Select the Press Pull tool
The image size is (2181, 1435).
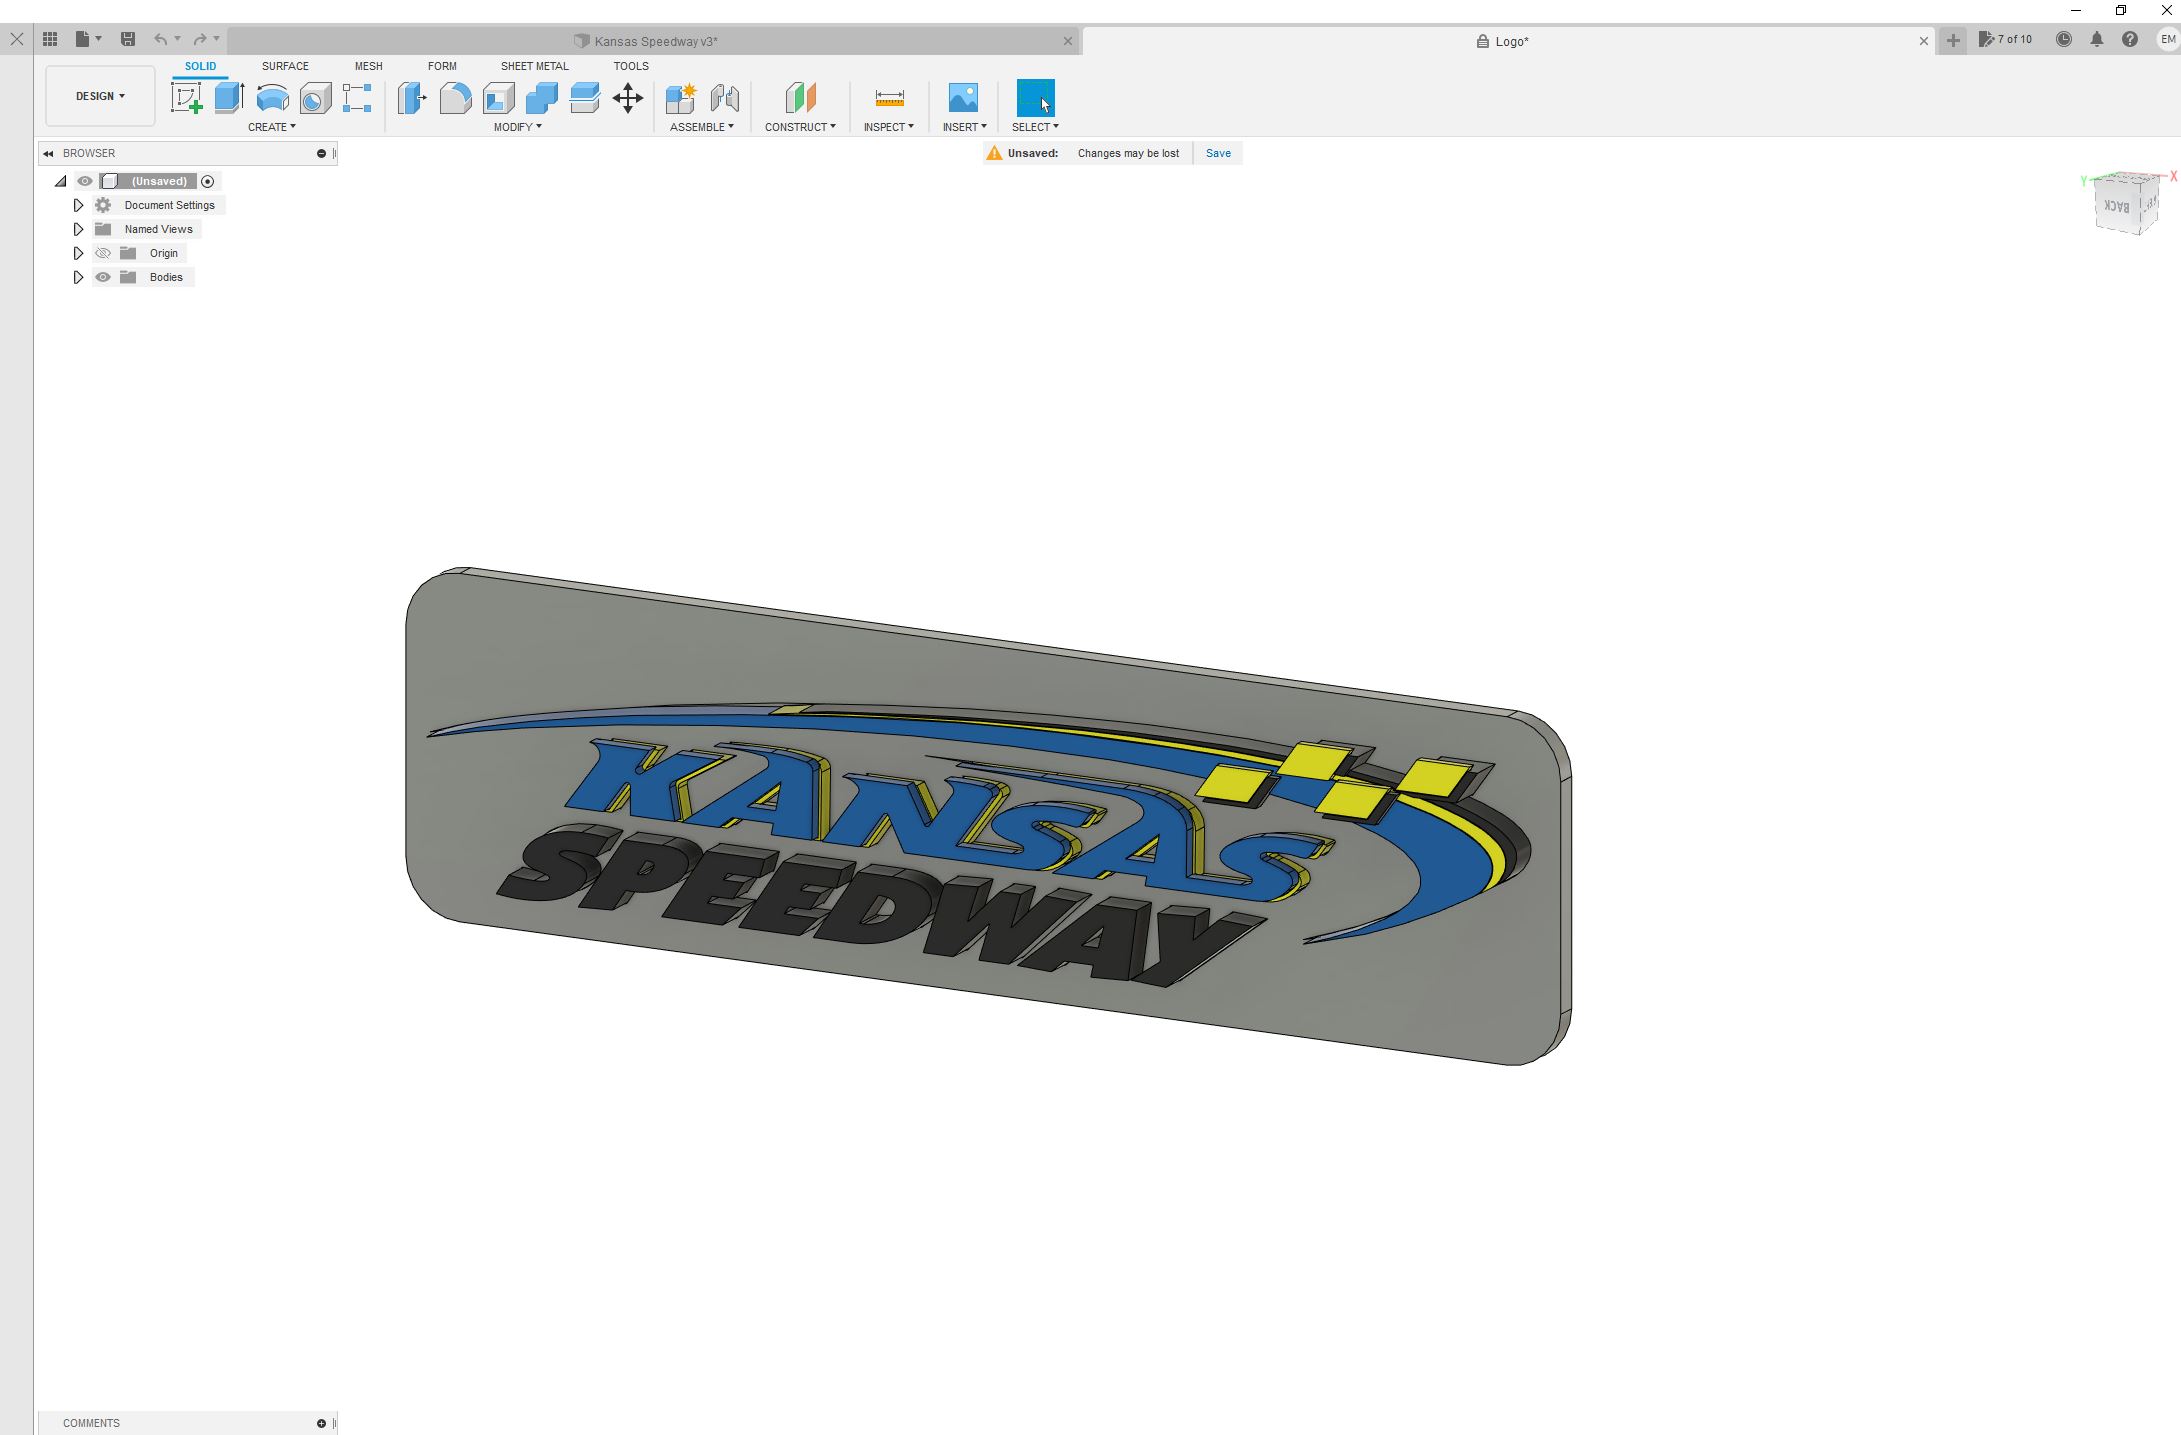click(x=412, y=98)
